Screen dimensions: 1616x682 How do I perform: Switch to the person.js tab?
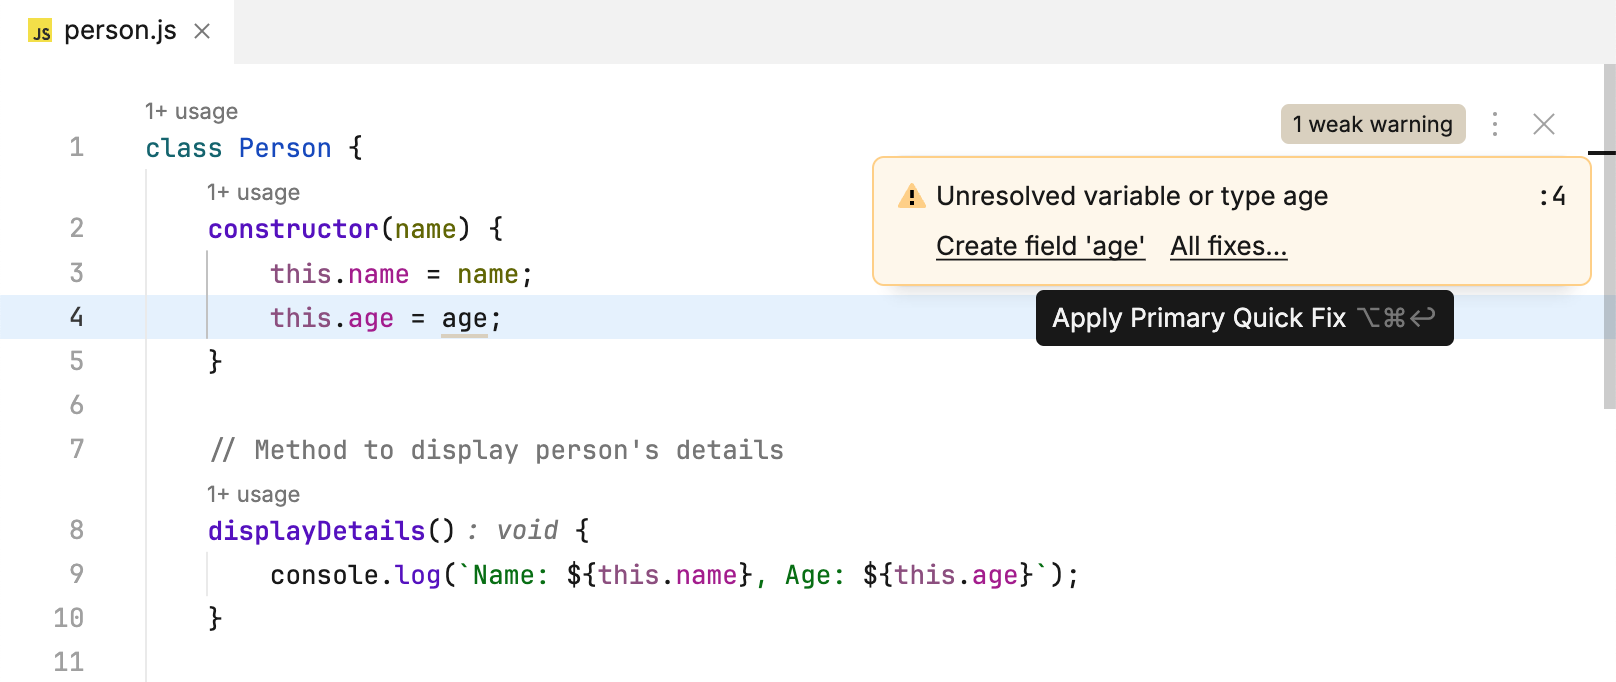pyautogui.click(x=120, y=31)
